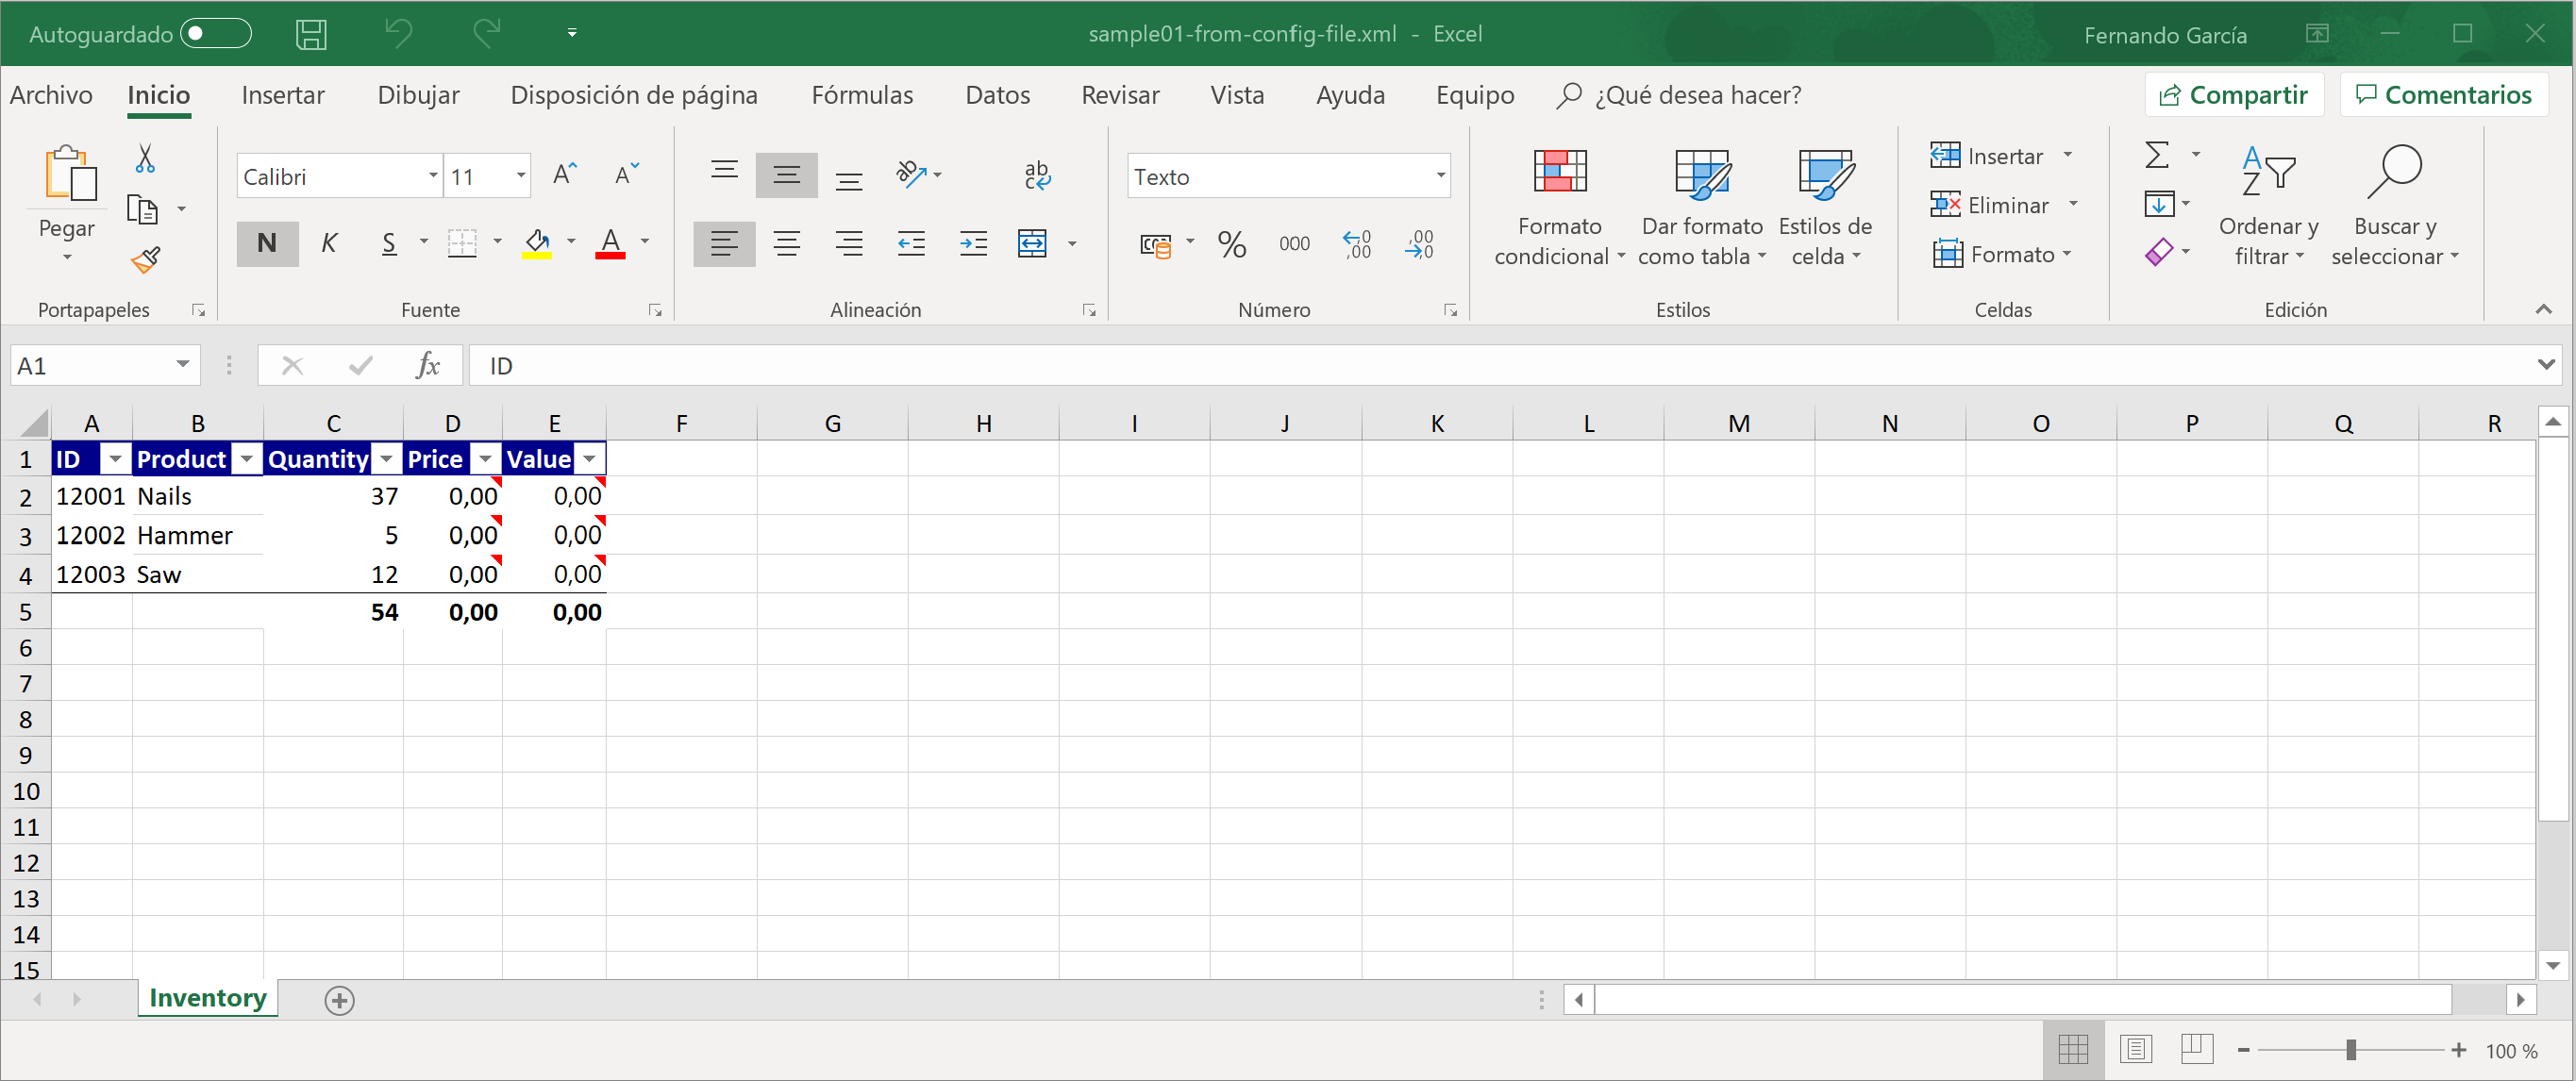Open the Fórmulas ribbon tab
The width and height of the screenshot is (2576, 1081).
[862, 95]
